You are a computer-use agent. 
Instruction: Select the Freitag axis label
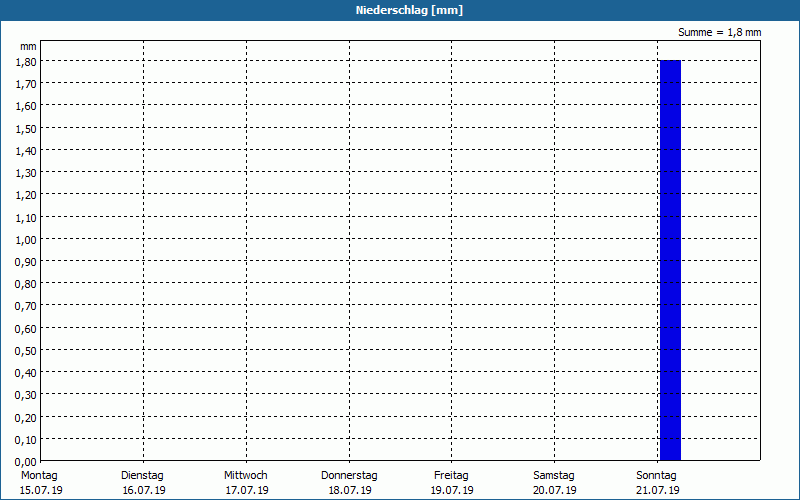pyautogui.click(x=451, y=475)
